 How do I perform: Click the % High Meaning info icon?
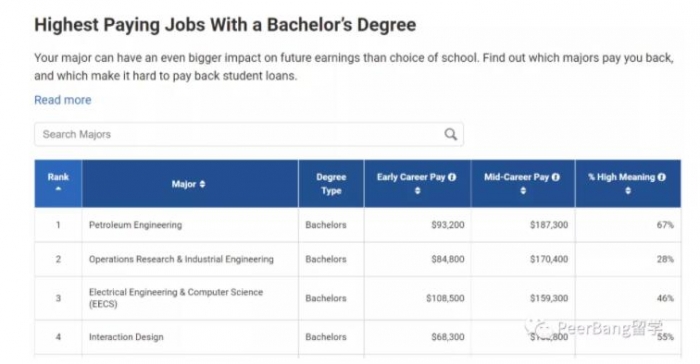[662, 177]
